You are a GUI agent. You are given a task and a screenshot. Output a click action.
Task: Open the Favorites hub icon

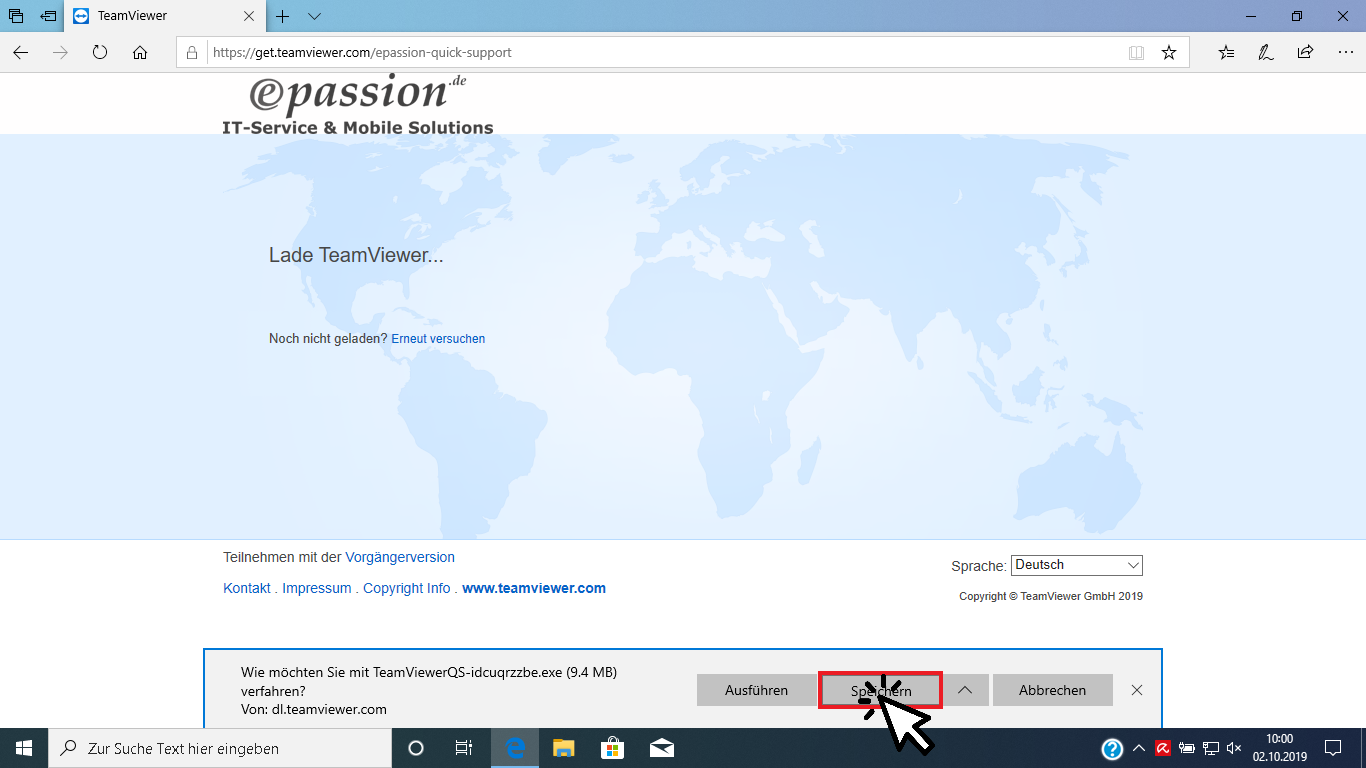(1227, 52)
